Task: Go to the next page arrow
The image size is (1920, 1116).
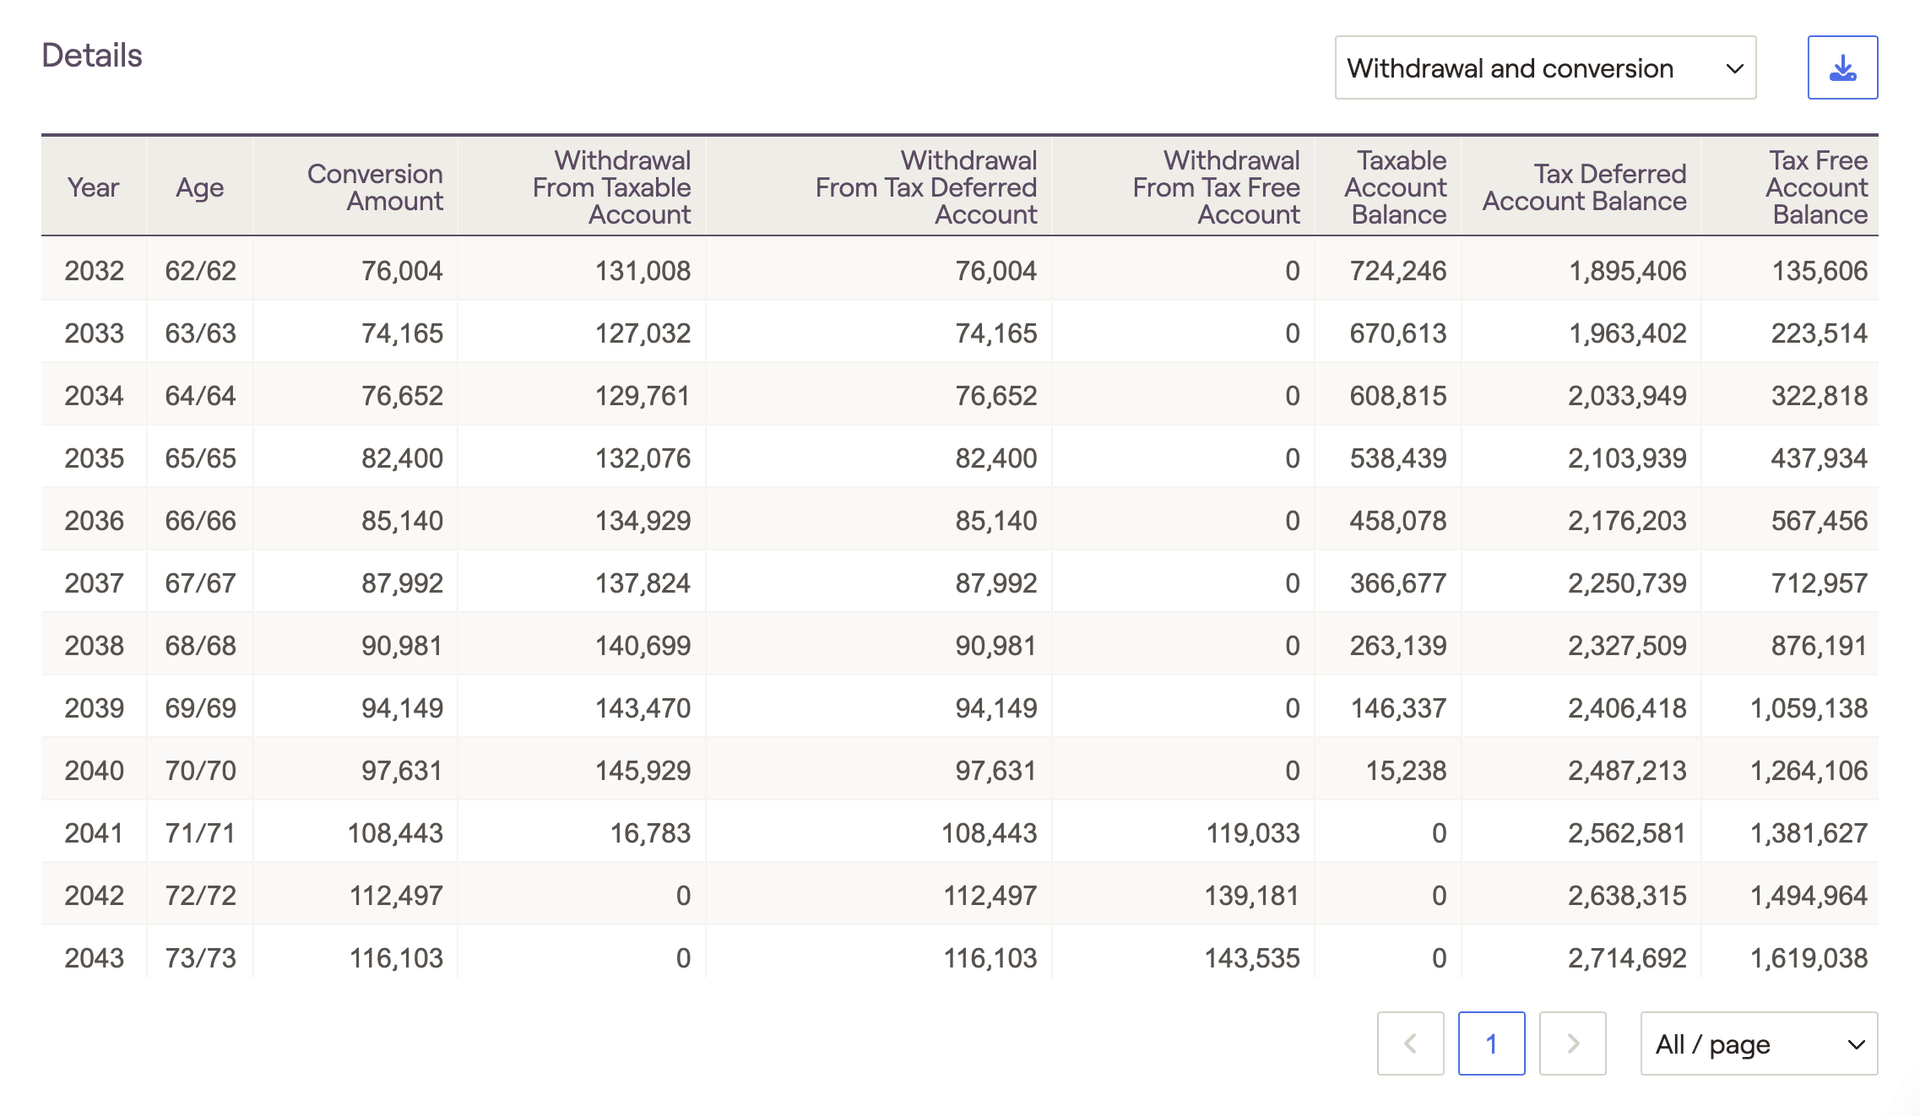Action: tap(1572, 1044)
